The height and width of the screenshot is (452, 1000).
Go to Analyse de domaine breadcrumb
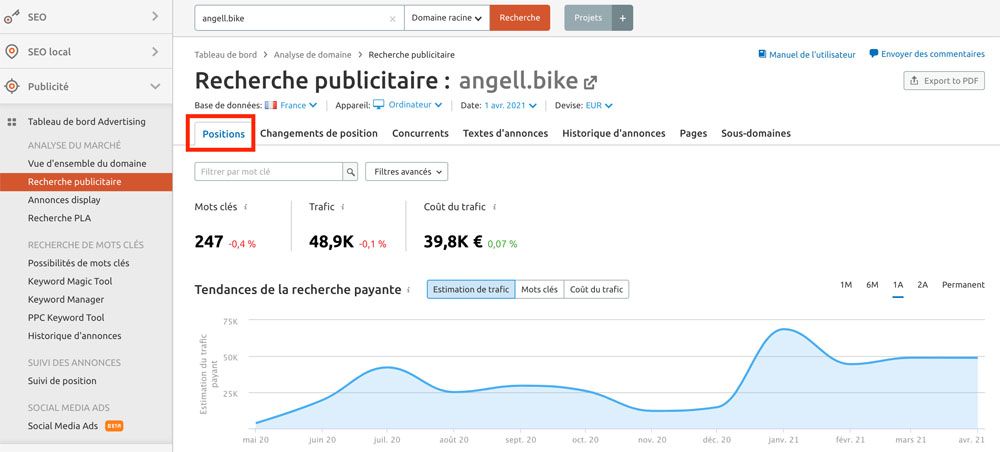(312, 55)
